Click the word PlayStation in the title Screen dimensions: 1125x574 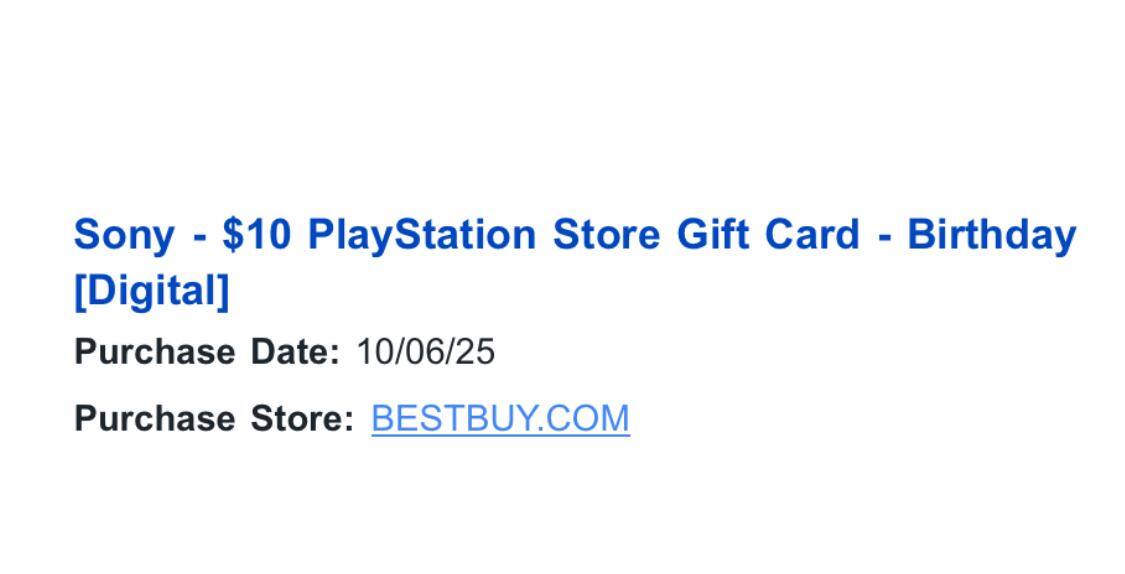tap(421, 235)
